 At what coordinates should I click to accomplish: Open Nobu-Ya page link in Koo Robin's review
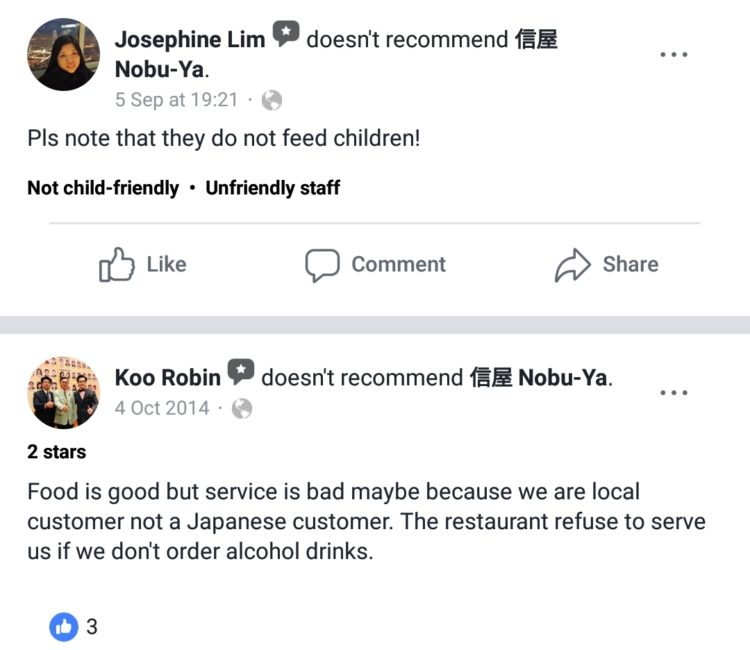[540, 377]
